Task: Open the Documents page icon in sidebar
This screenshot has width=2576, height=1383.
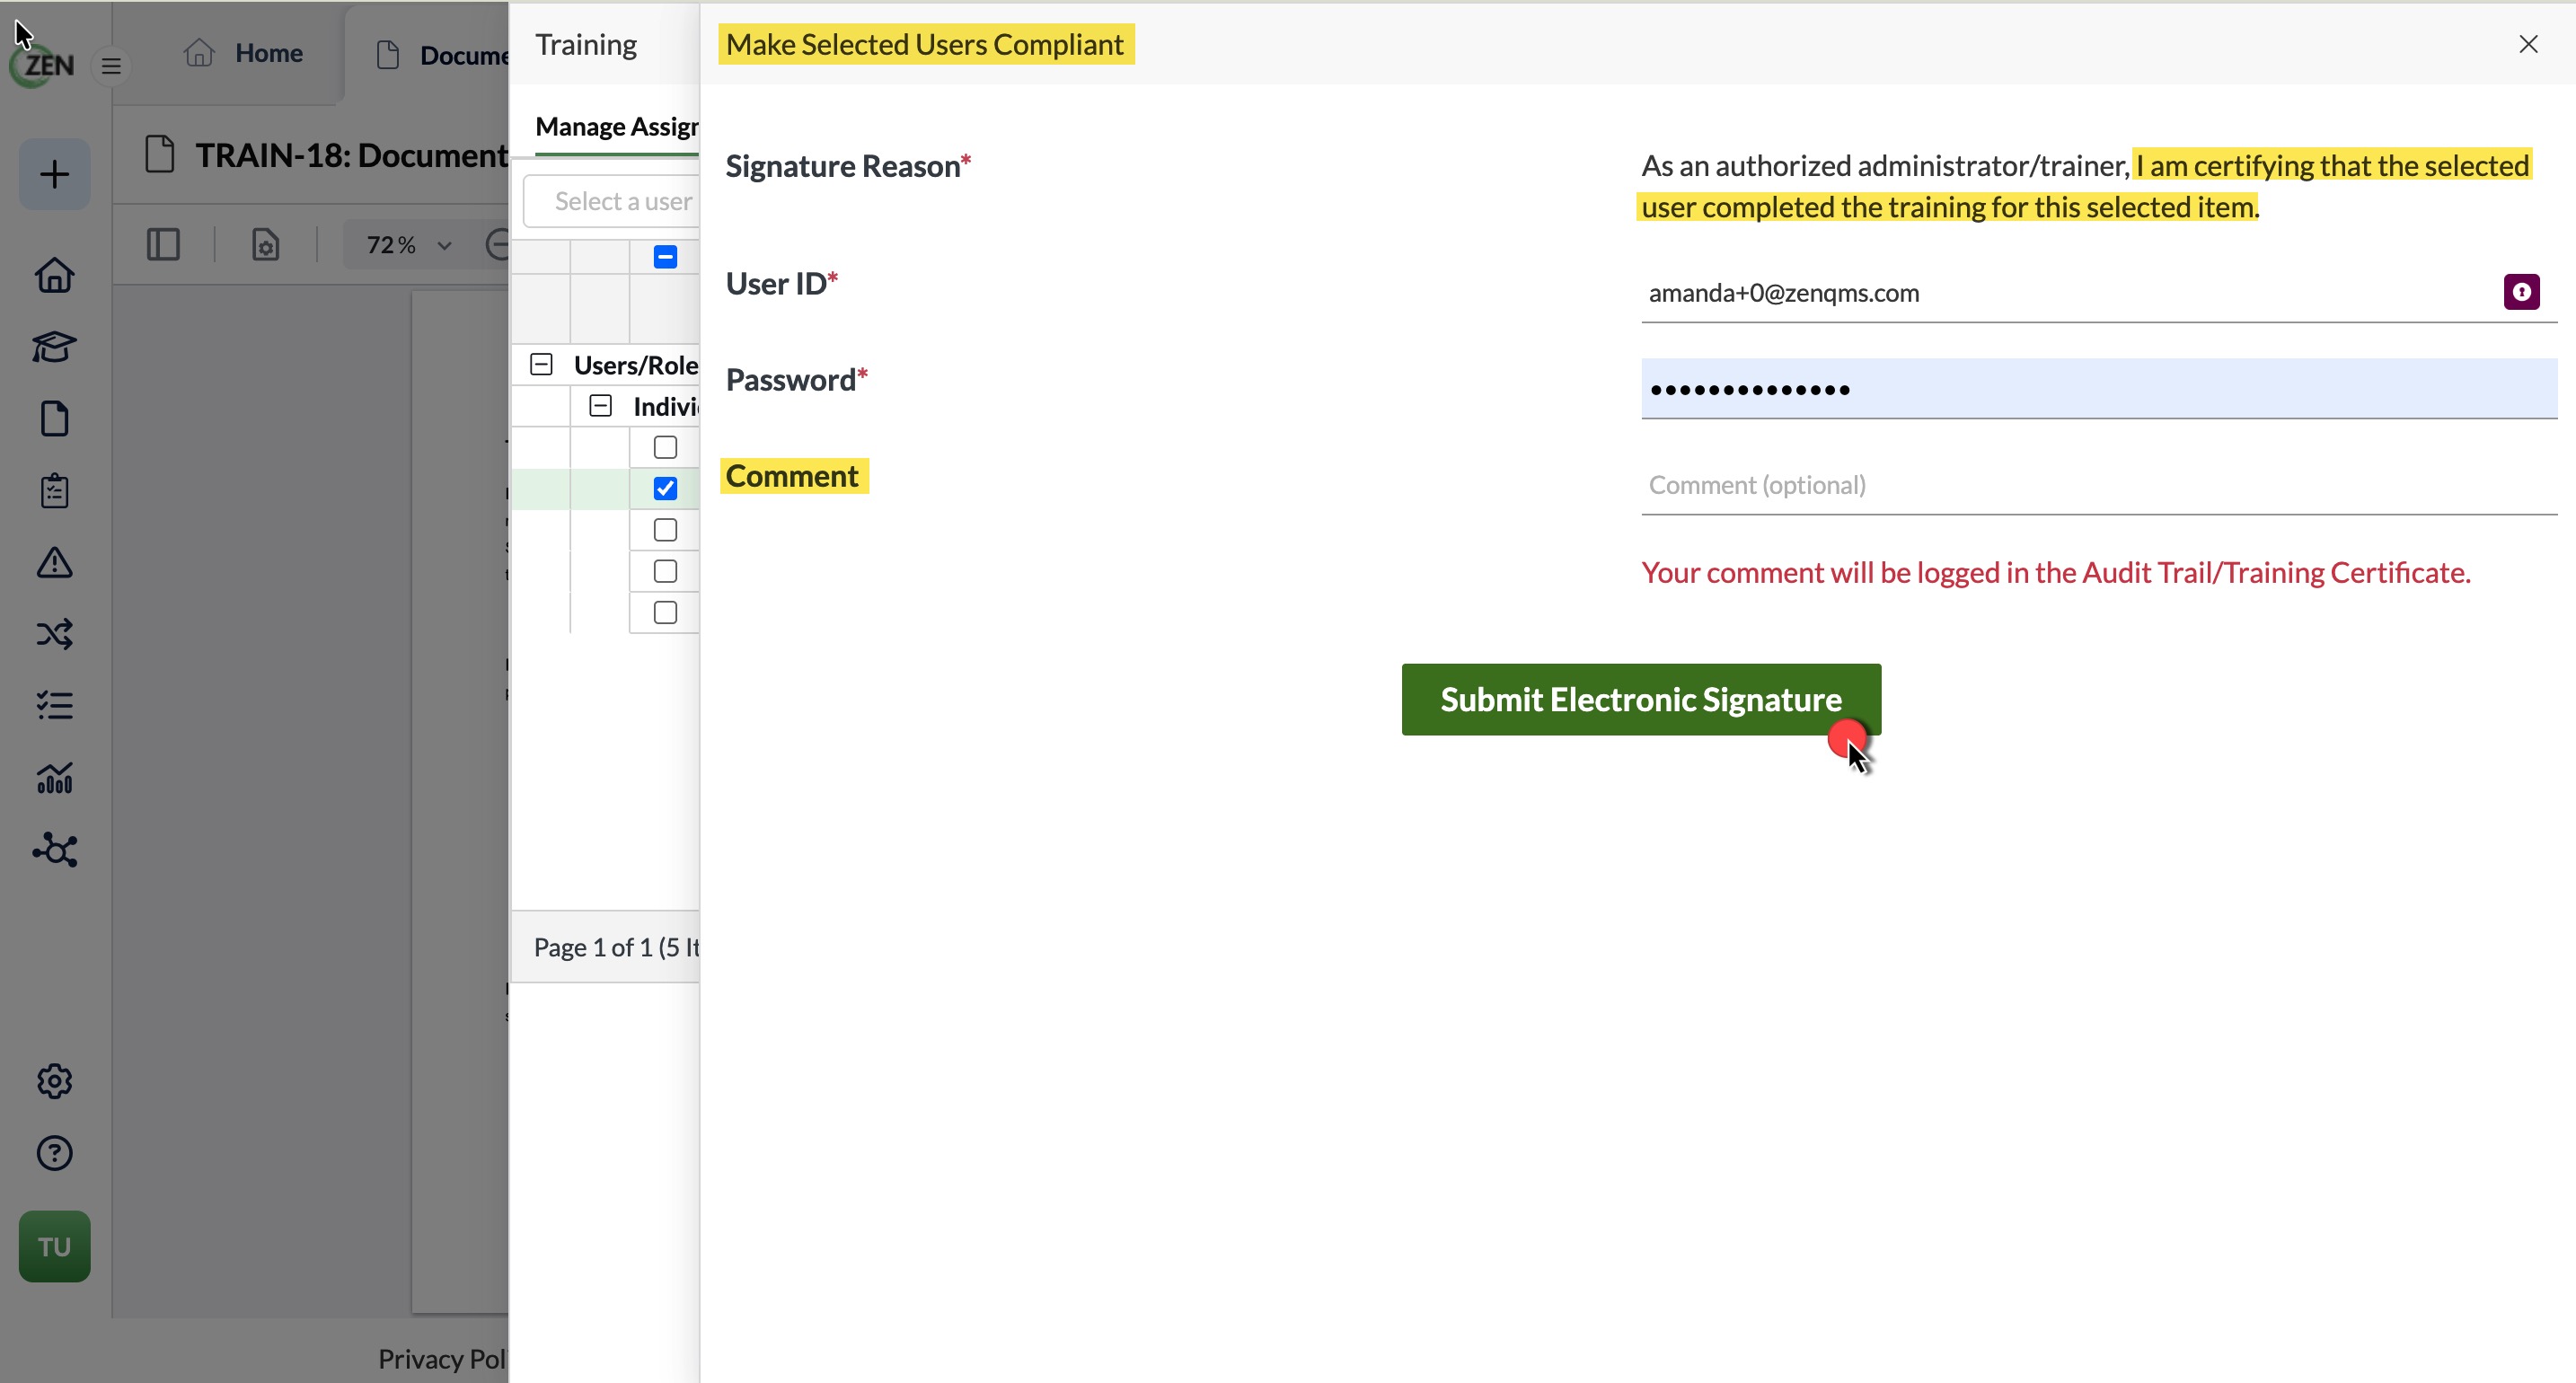Action: tap(54, 419)
